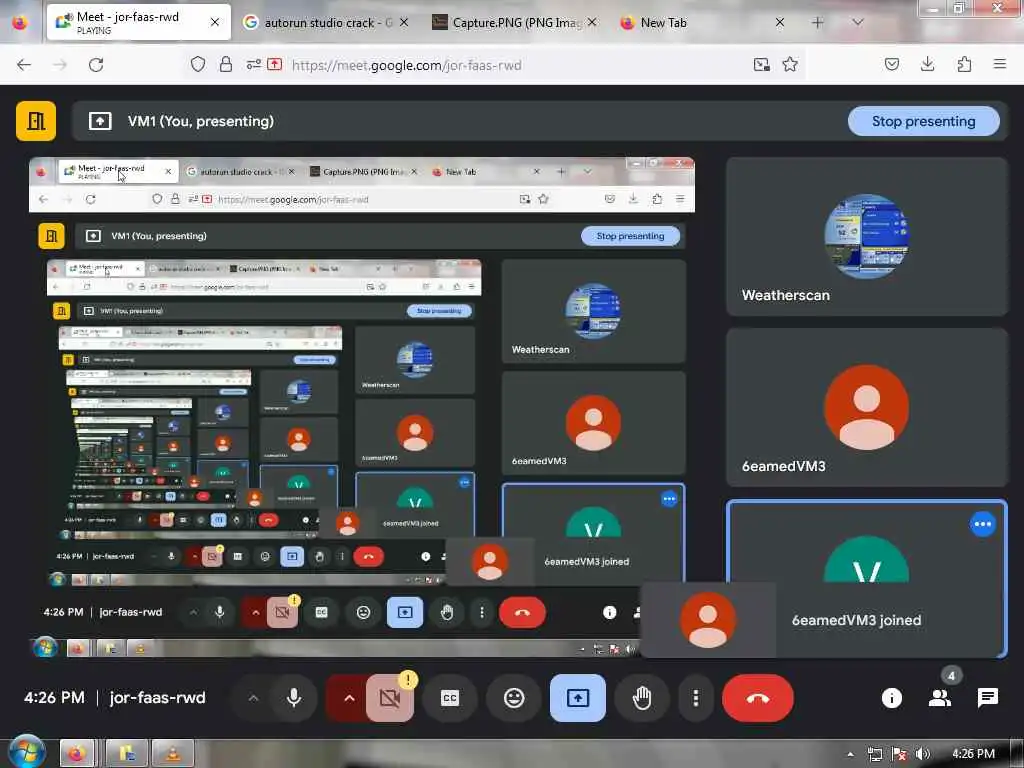Click the VLC cone taskbar icon
This screenshot has height=768, width=1024.
(x=172, y=754)
